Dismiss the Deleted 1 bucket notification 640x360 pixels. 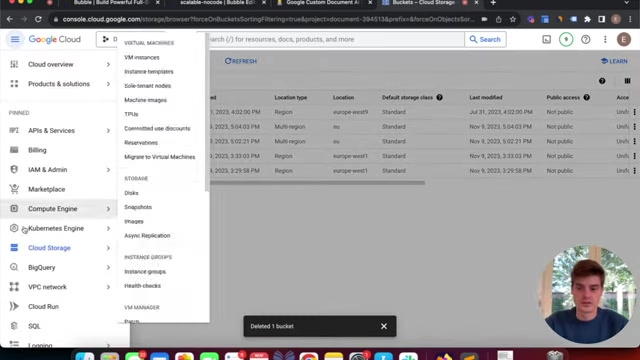384,326
